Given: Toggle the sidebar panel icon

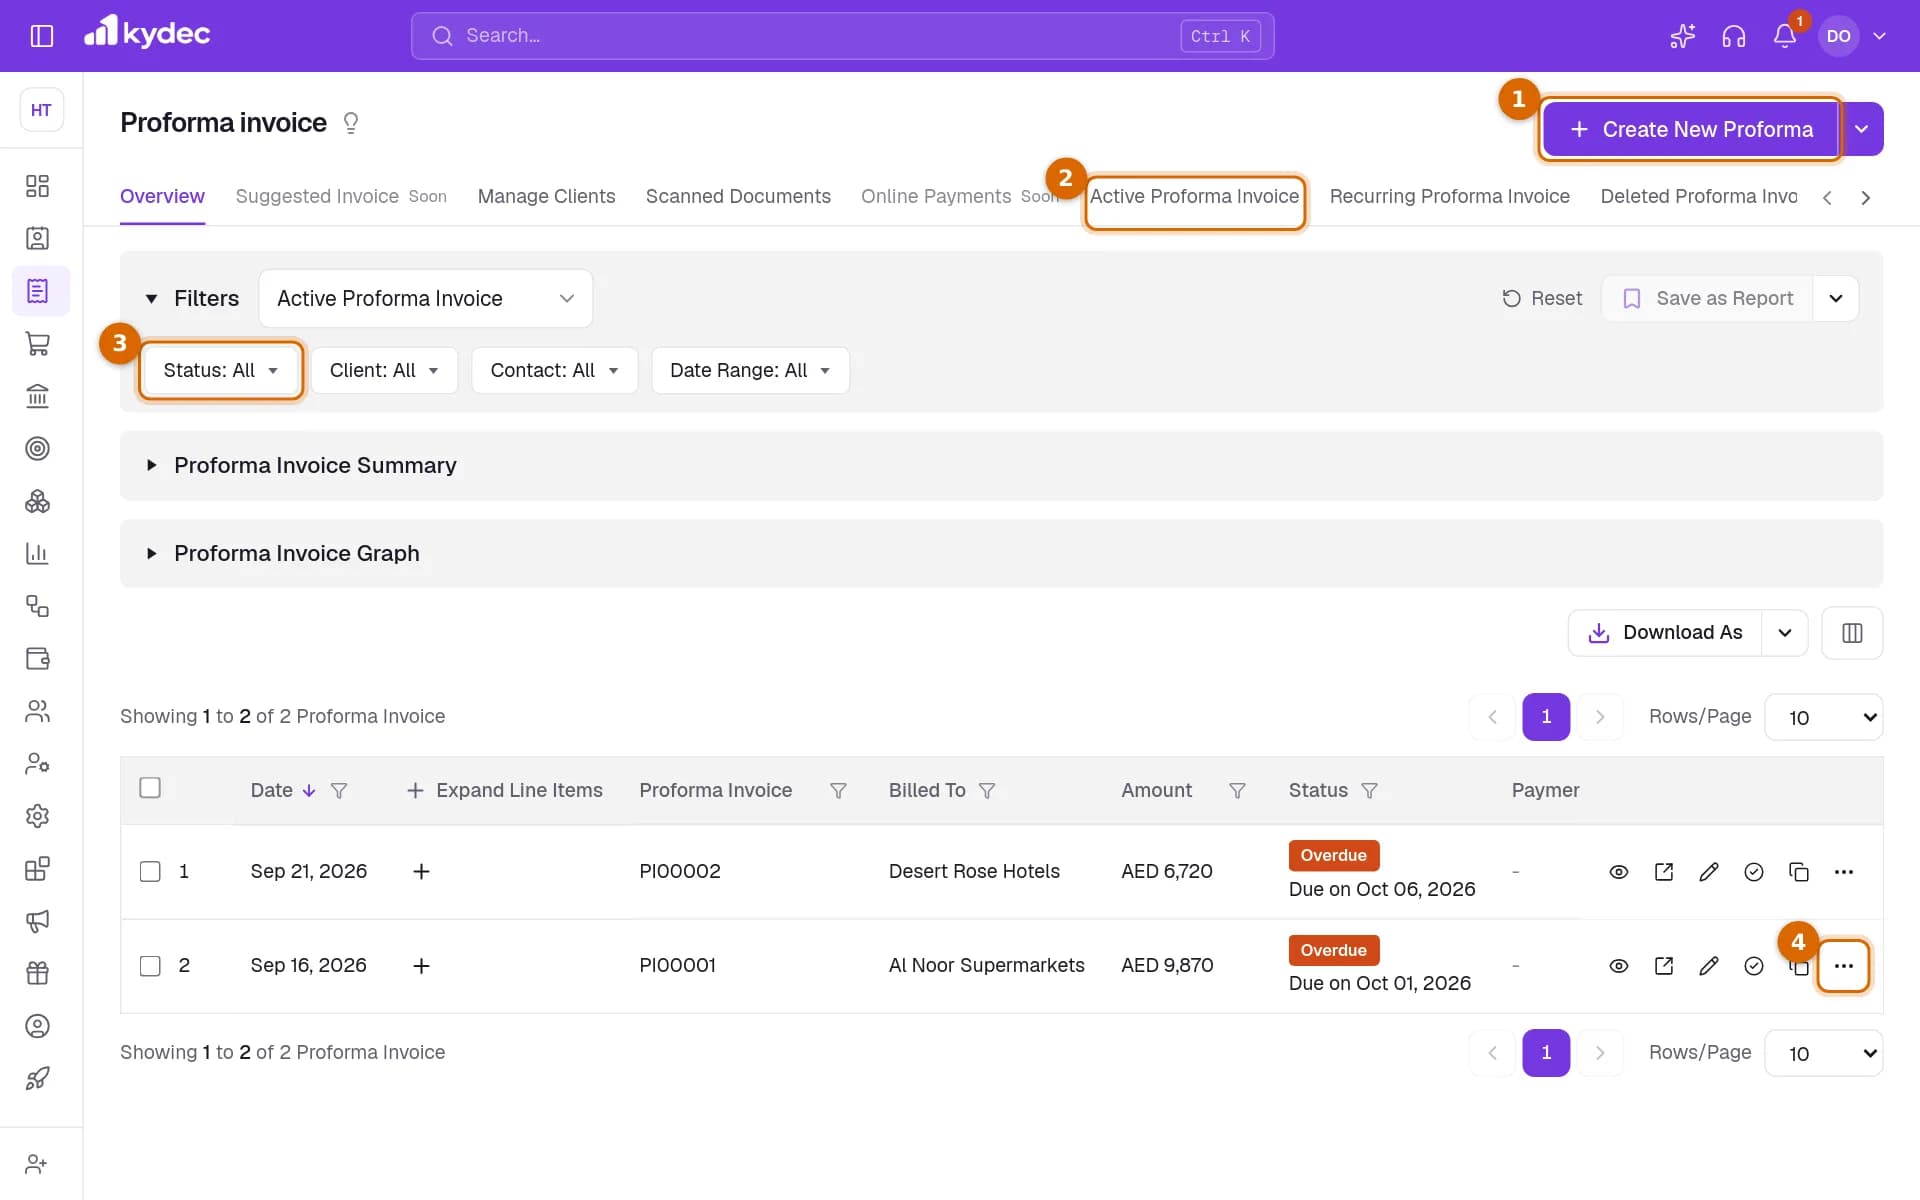Looking at the screenshot, I should tap(41, 36).
